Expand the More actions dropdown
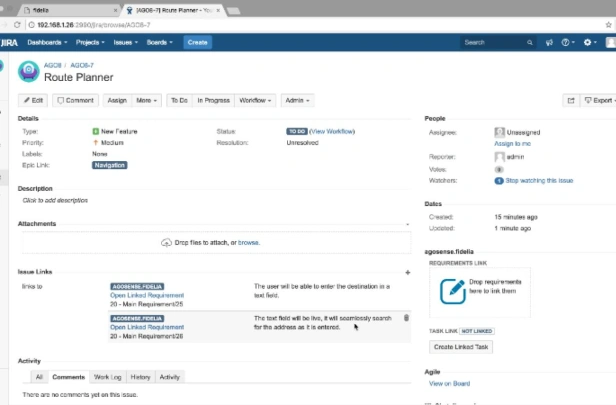This screenshot has height=405, width=616. click(x=146, y=101)
